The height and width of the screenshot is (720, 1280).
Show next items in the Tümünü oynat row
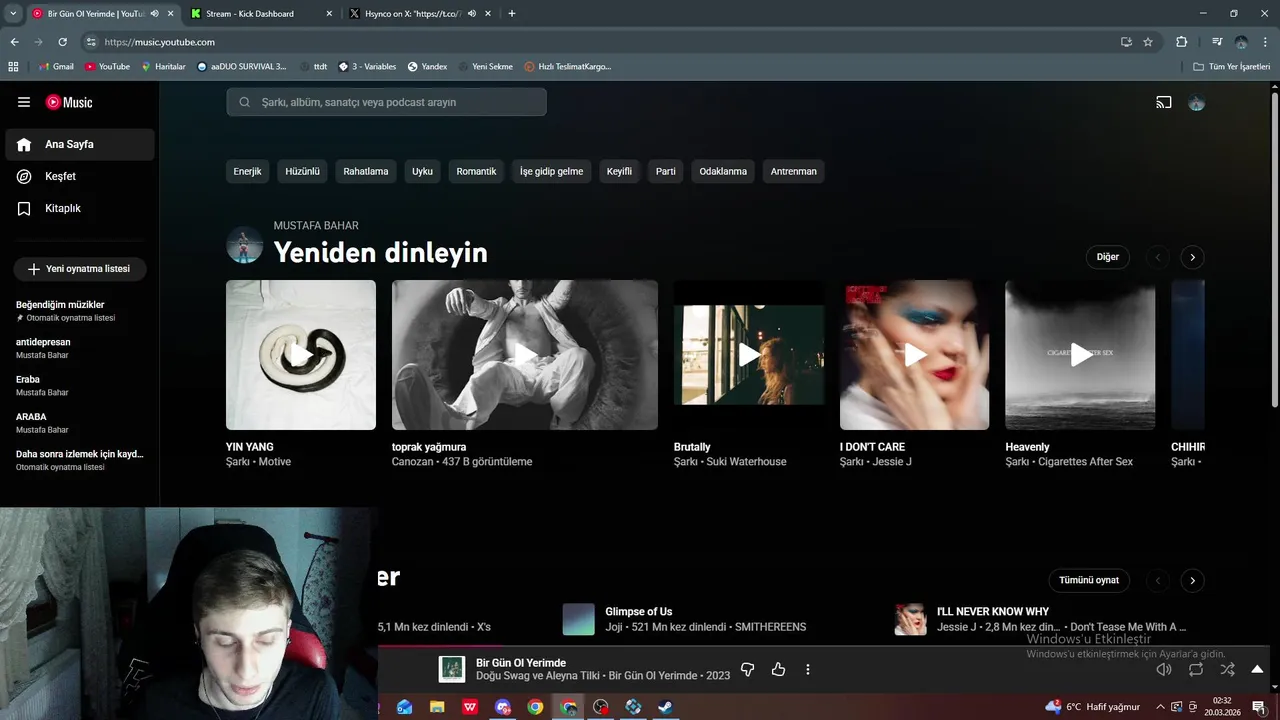(x=1192, y=580)
